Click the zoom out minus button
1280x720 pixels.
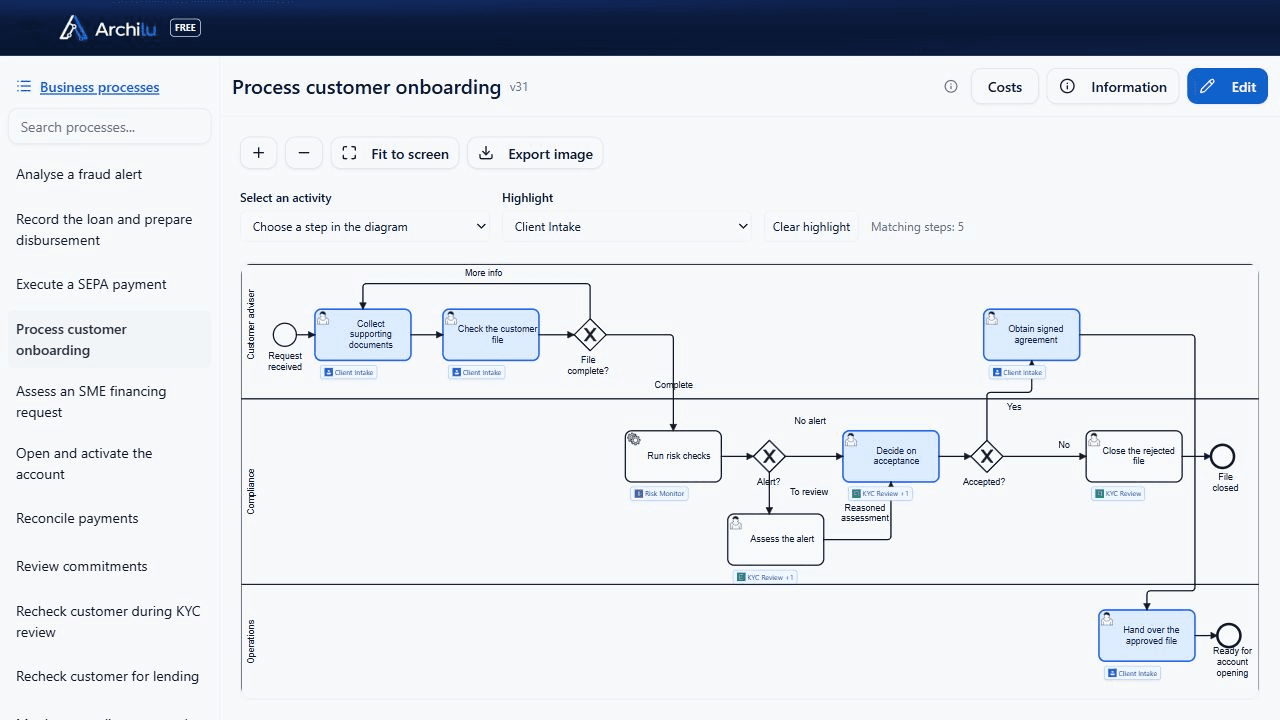(x=304, y=153)
